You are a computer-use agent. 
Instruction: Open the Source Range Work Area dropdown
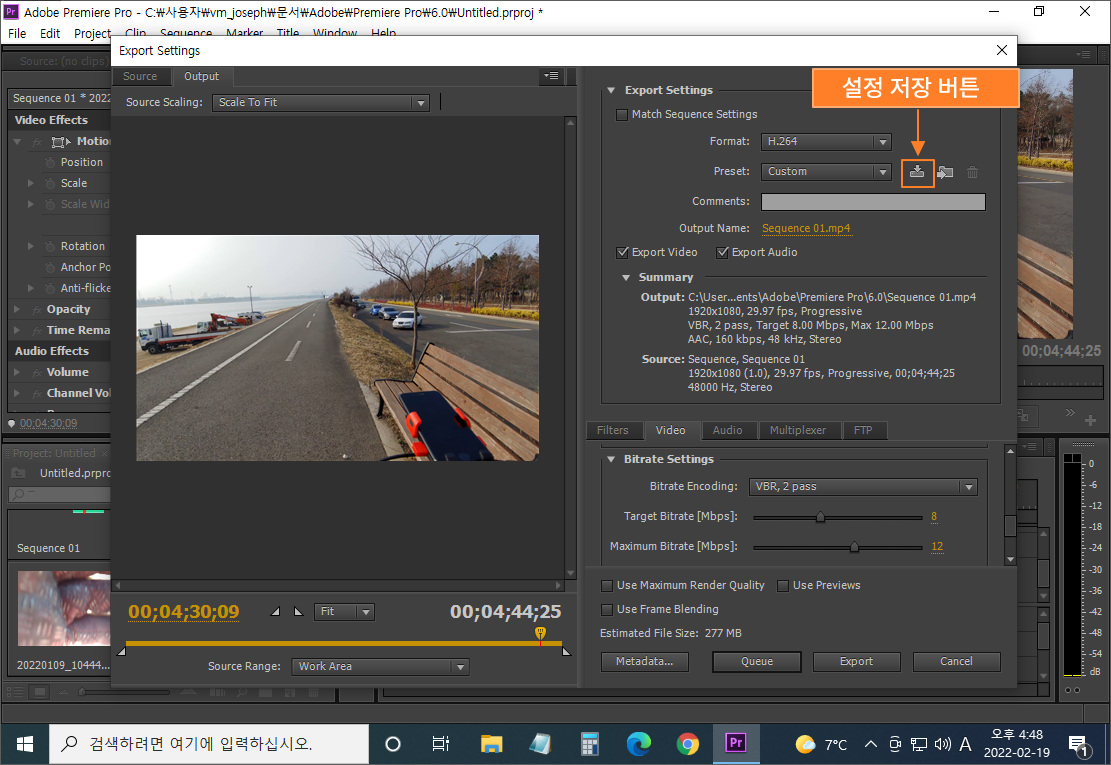coord(380,667)
